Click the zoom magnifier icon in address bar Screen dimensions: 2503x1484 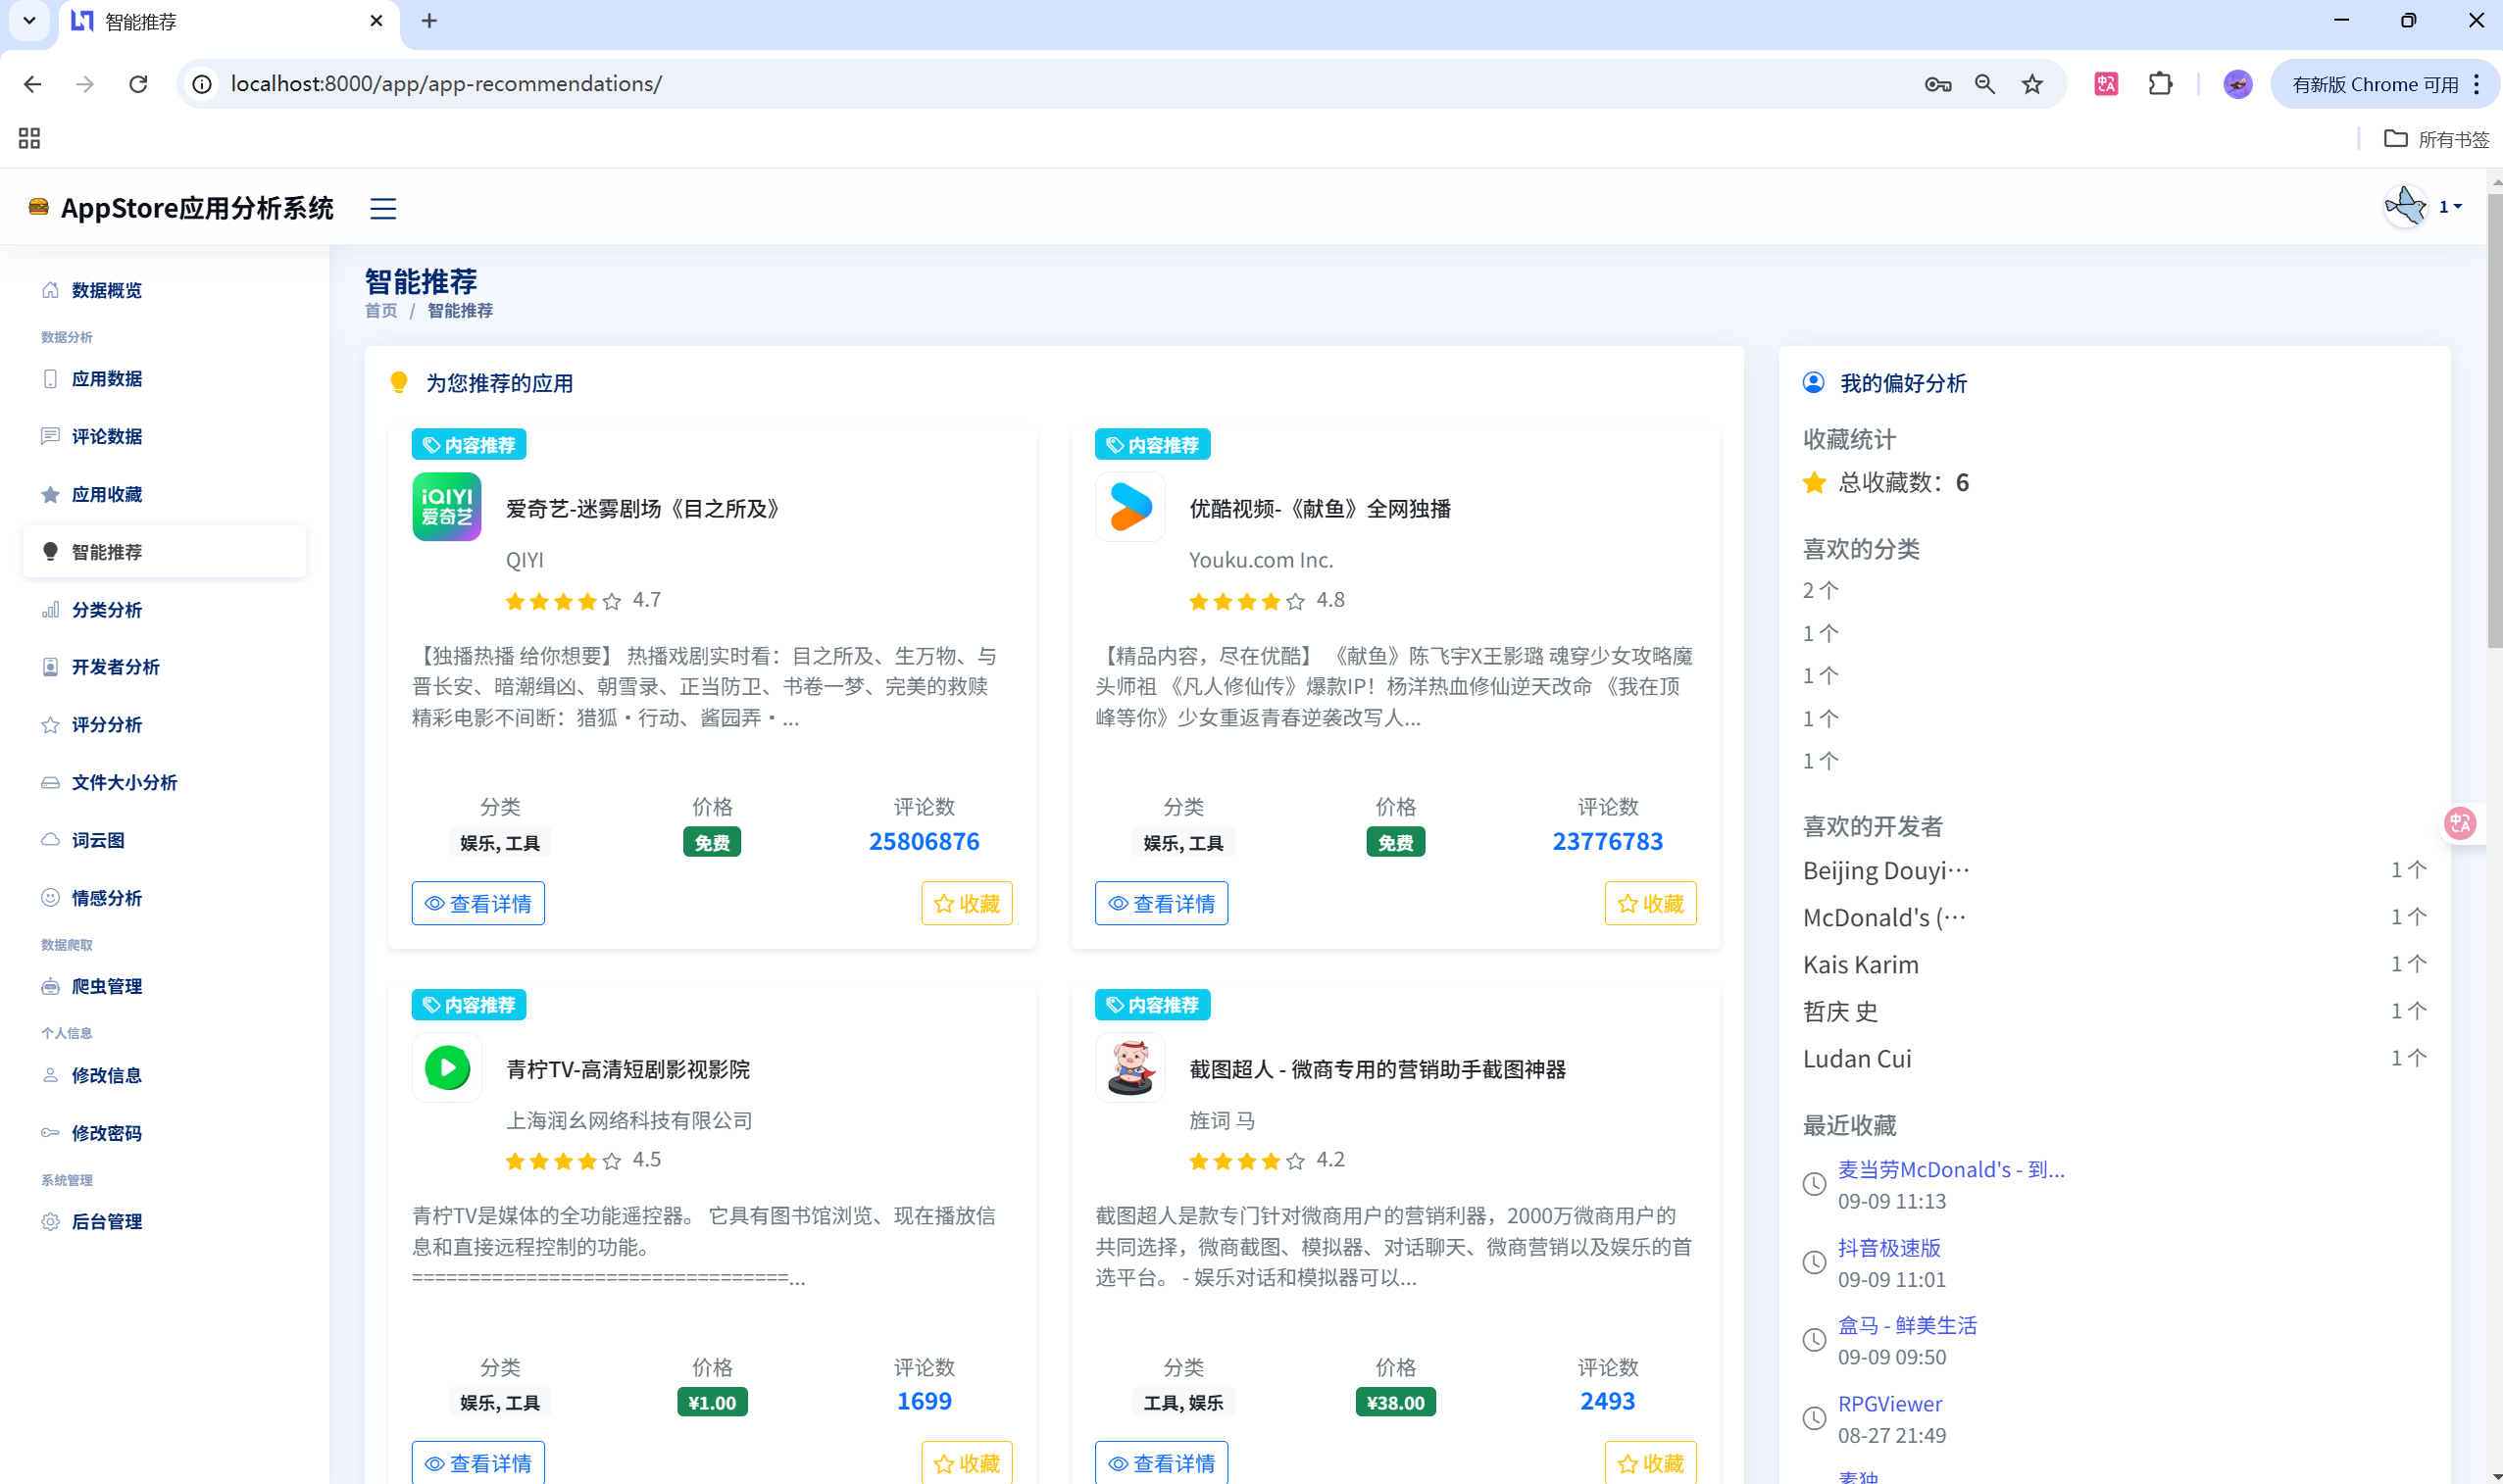(1985, 84)
